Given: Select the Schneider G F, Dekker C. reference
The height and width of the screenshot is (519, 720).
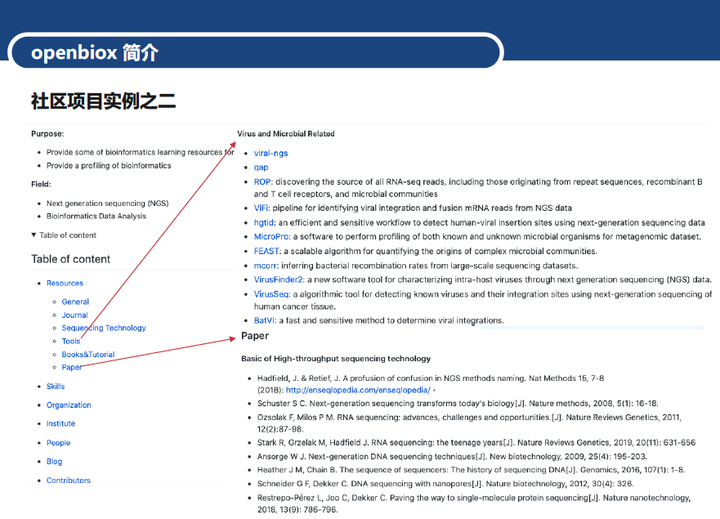Looking at the screenshot, I should pyautogui.click(x=445, y=484).
